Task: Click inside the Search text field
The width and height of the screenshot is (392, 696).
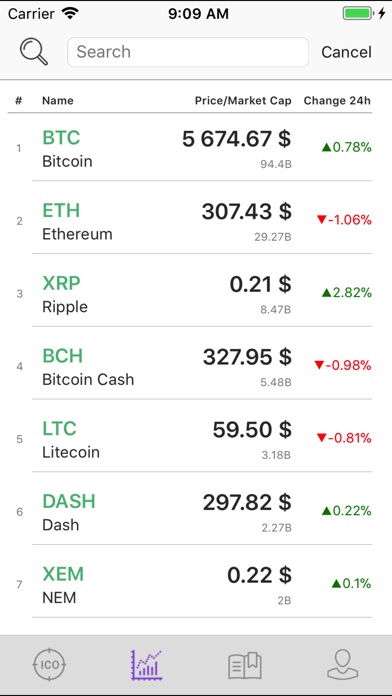Action: pyautogui.click(x=188, y=52)
